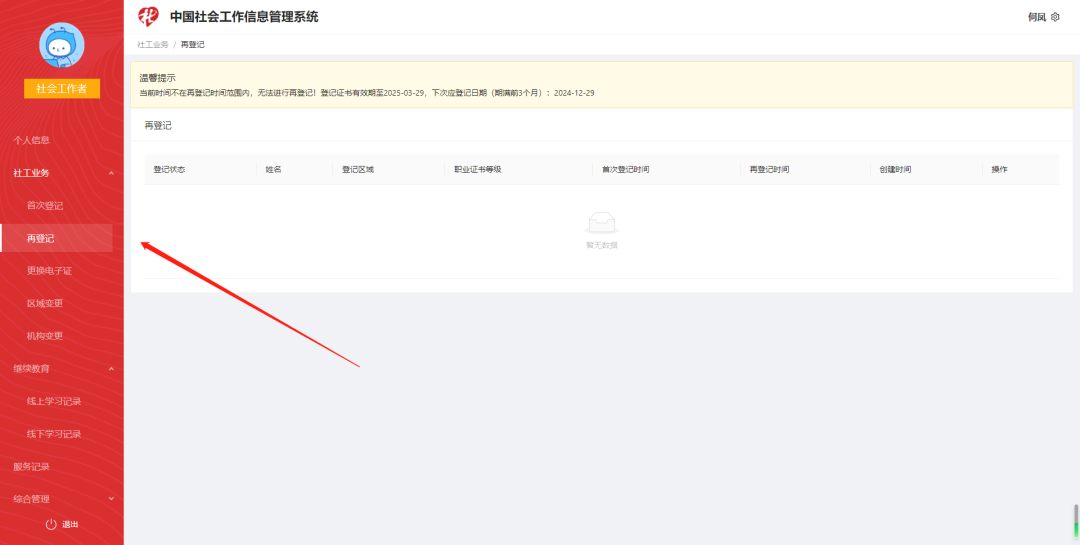Viewport: 1080px width, 545px height.
Task: Open 服务记录 in the sidebar
Action: pos(31,467)
